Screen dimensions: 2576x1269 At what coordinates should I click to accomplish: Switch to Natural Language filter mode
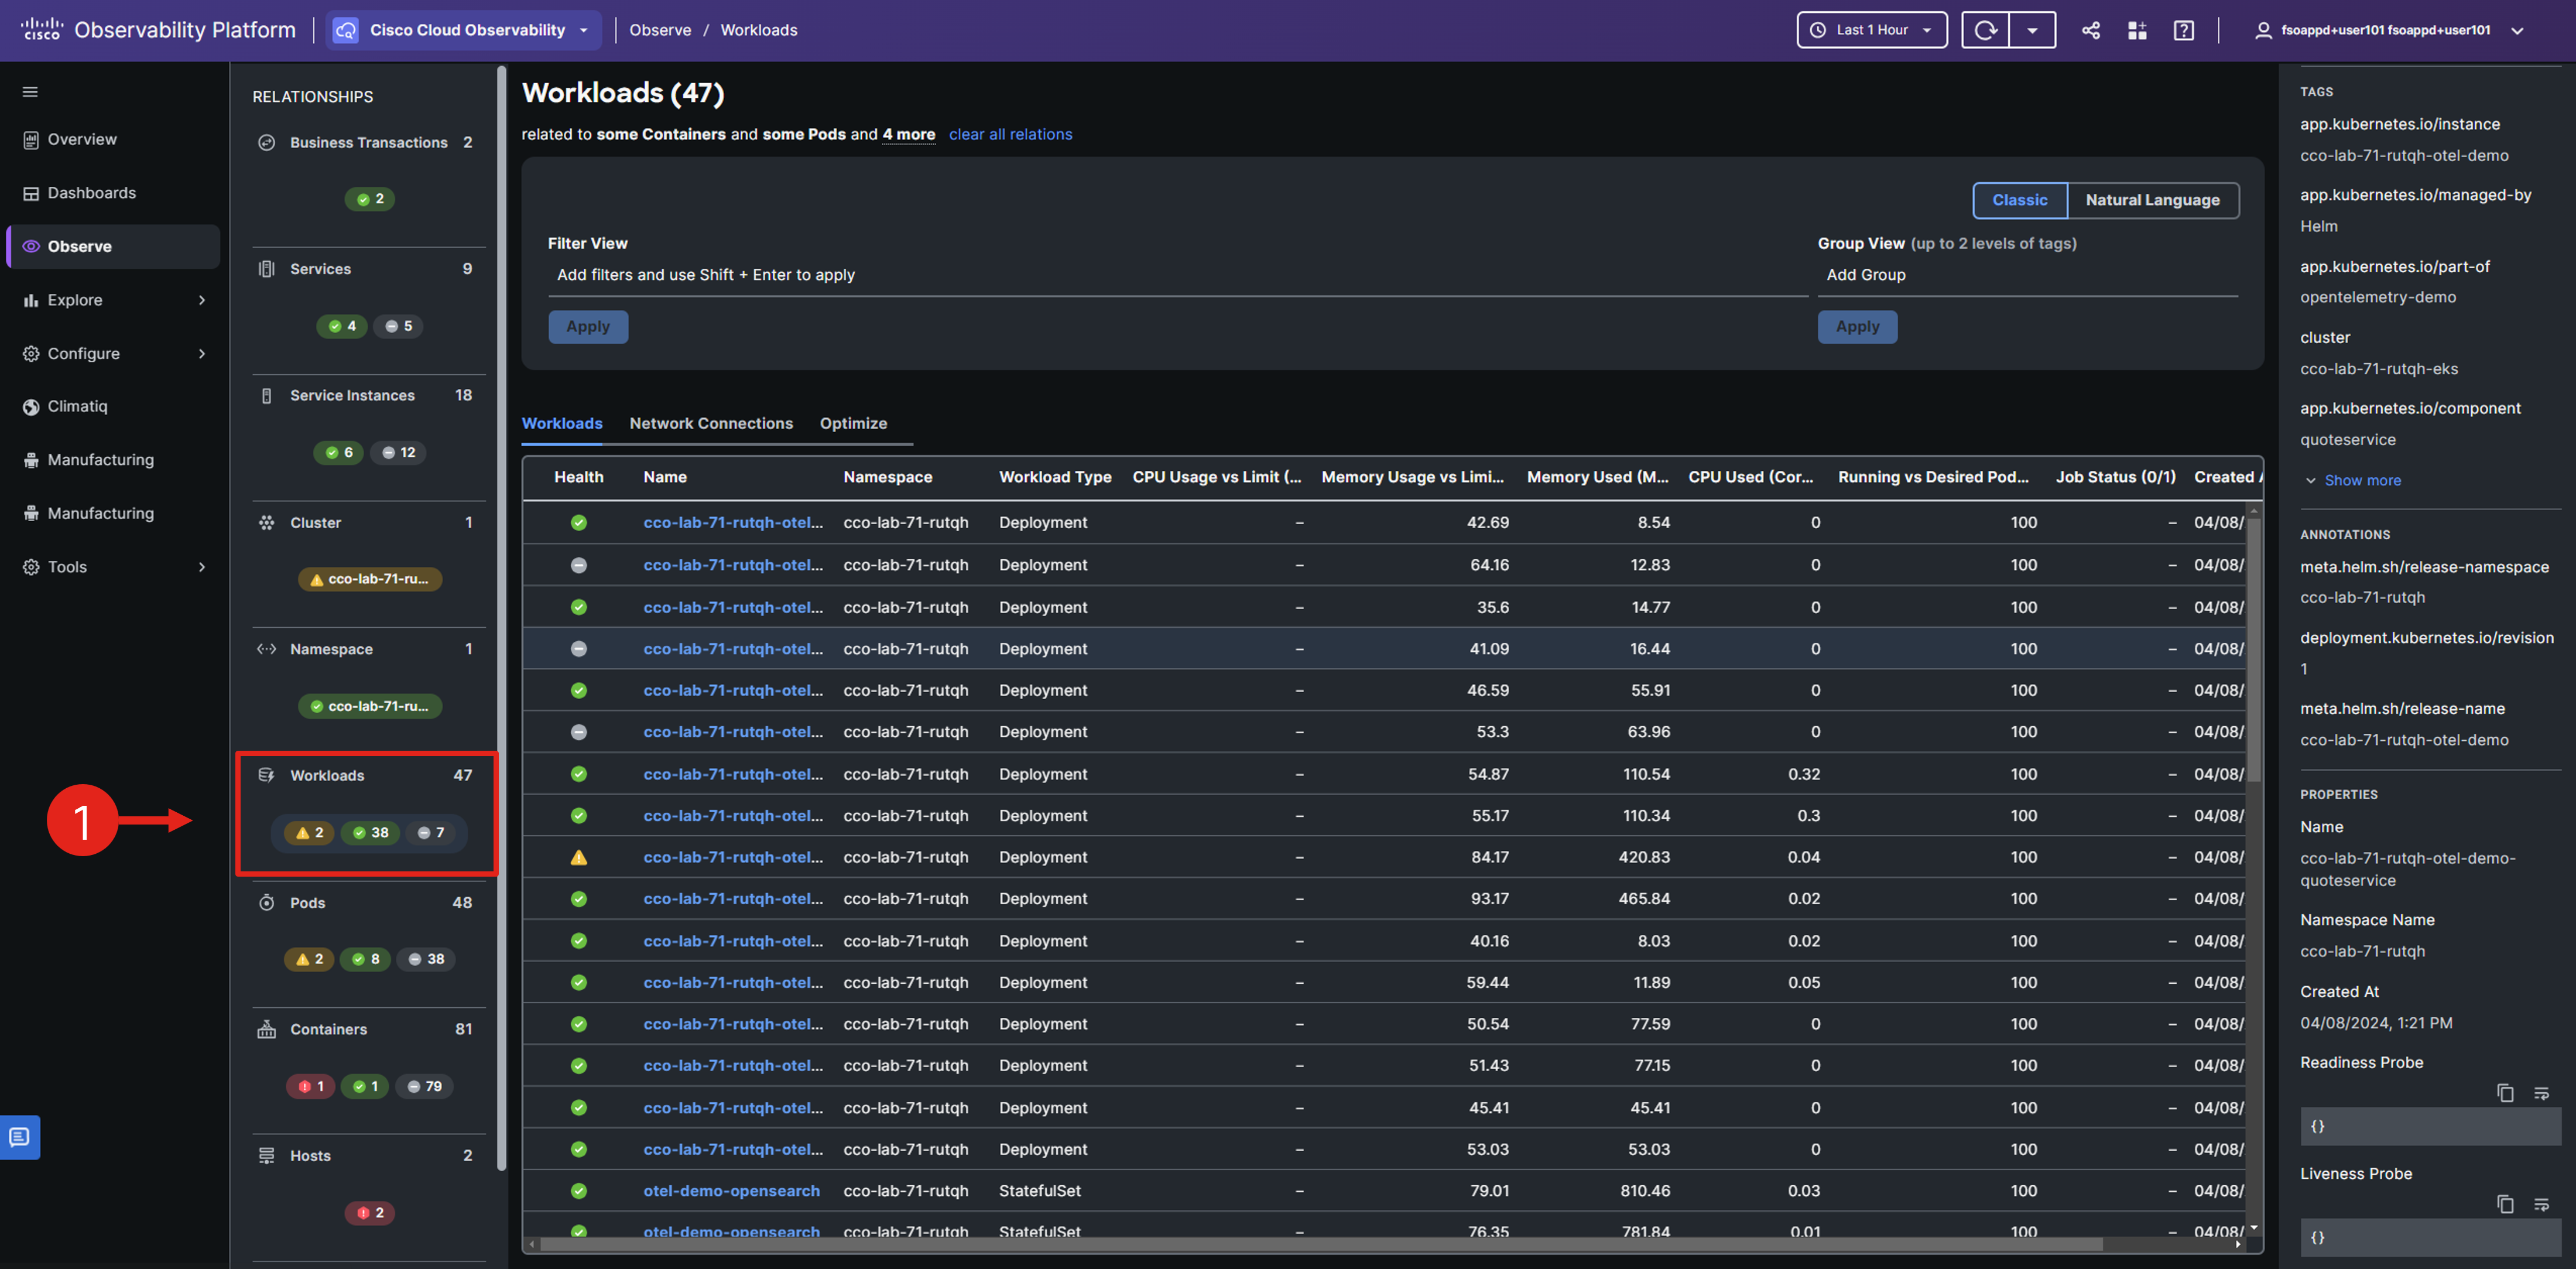tap(2152, 200)
